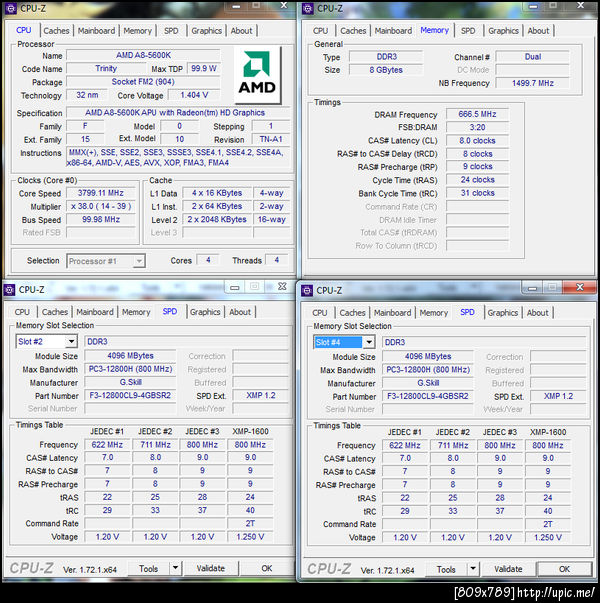Click the DRAM Frequency value 666.5 MHz

tap(477, 114)
